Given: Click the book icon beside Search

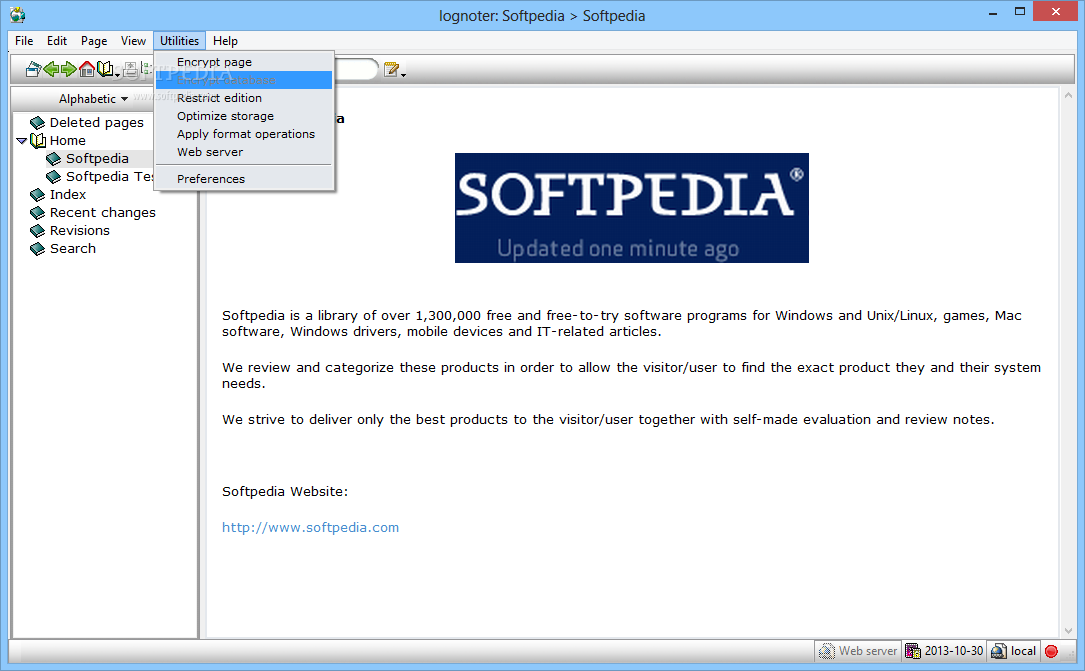Looking at the screenshot, I should pyautogui.click(x=37, y=249).
